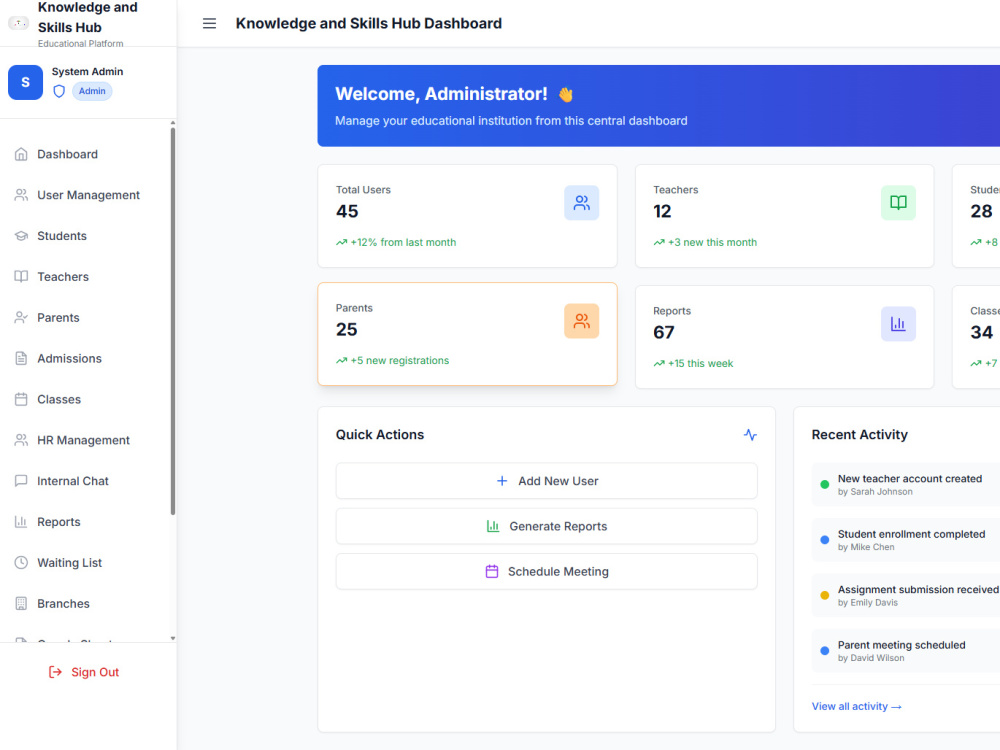
Task: Toggle sidebar with the hamburger menu icon
Action: pyautogui.click(x=209, y=24)
